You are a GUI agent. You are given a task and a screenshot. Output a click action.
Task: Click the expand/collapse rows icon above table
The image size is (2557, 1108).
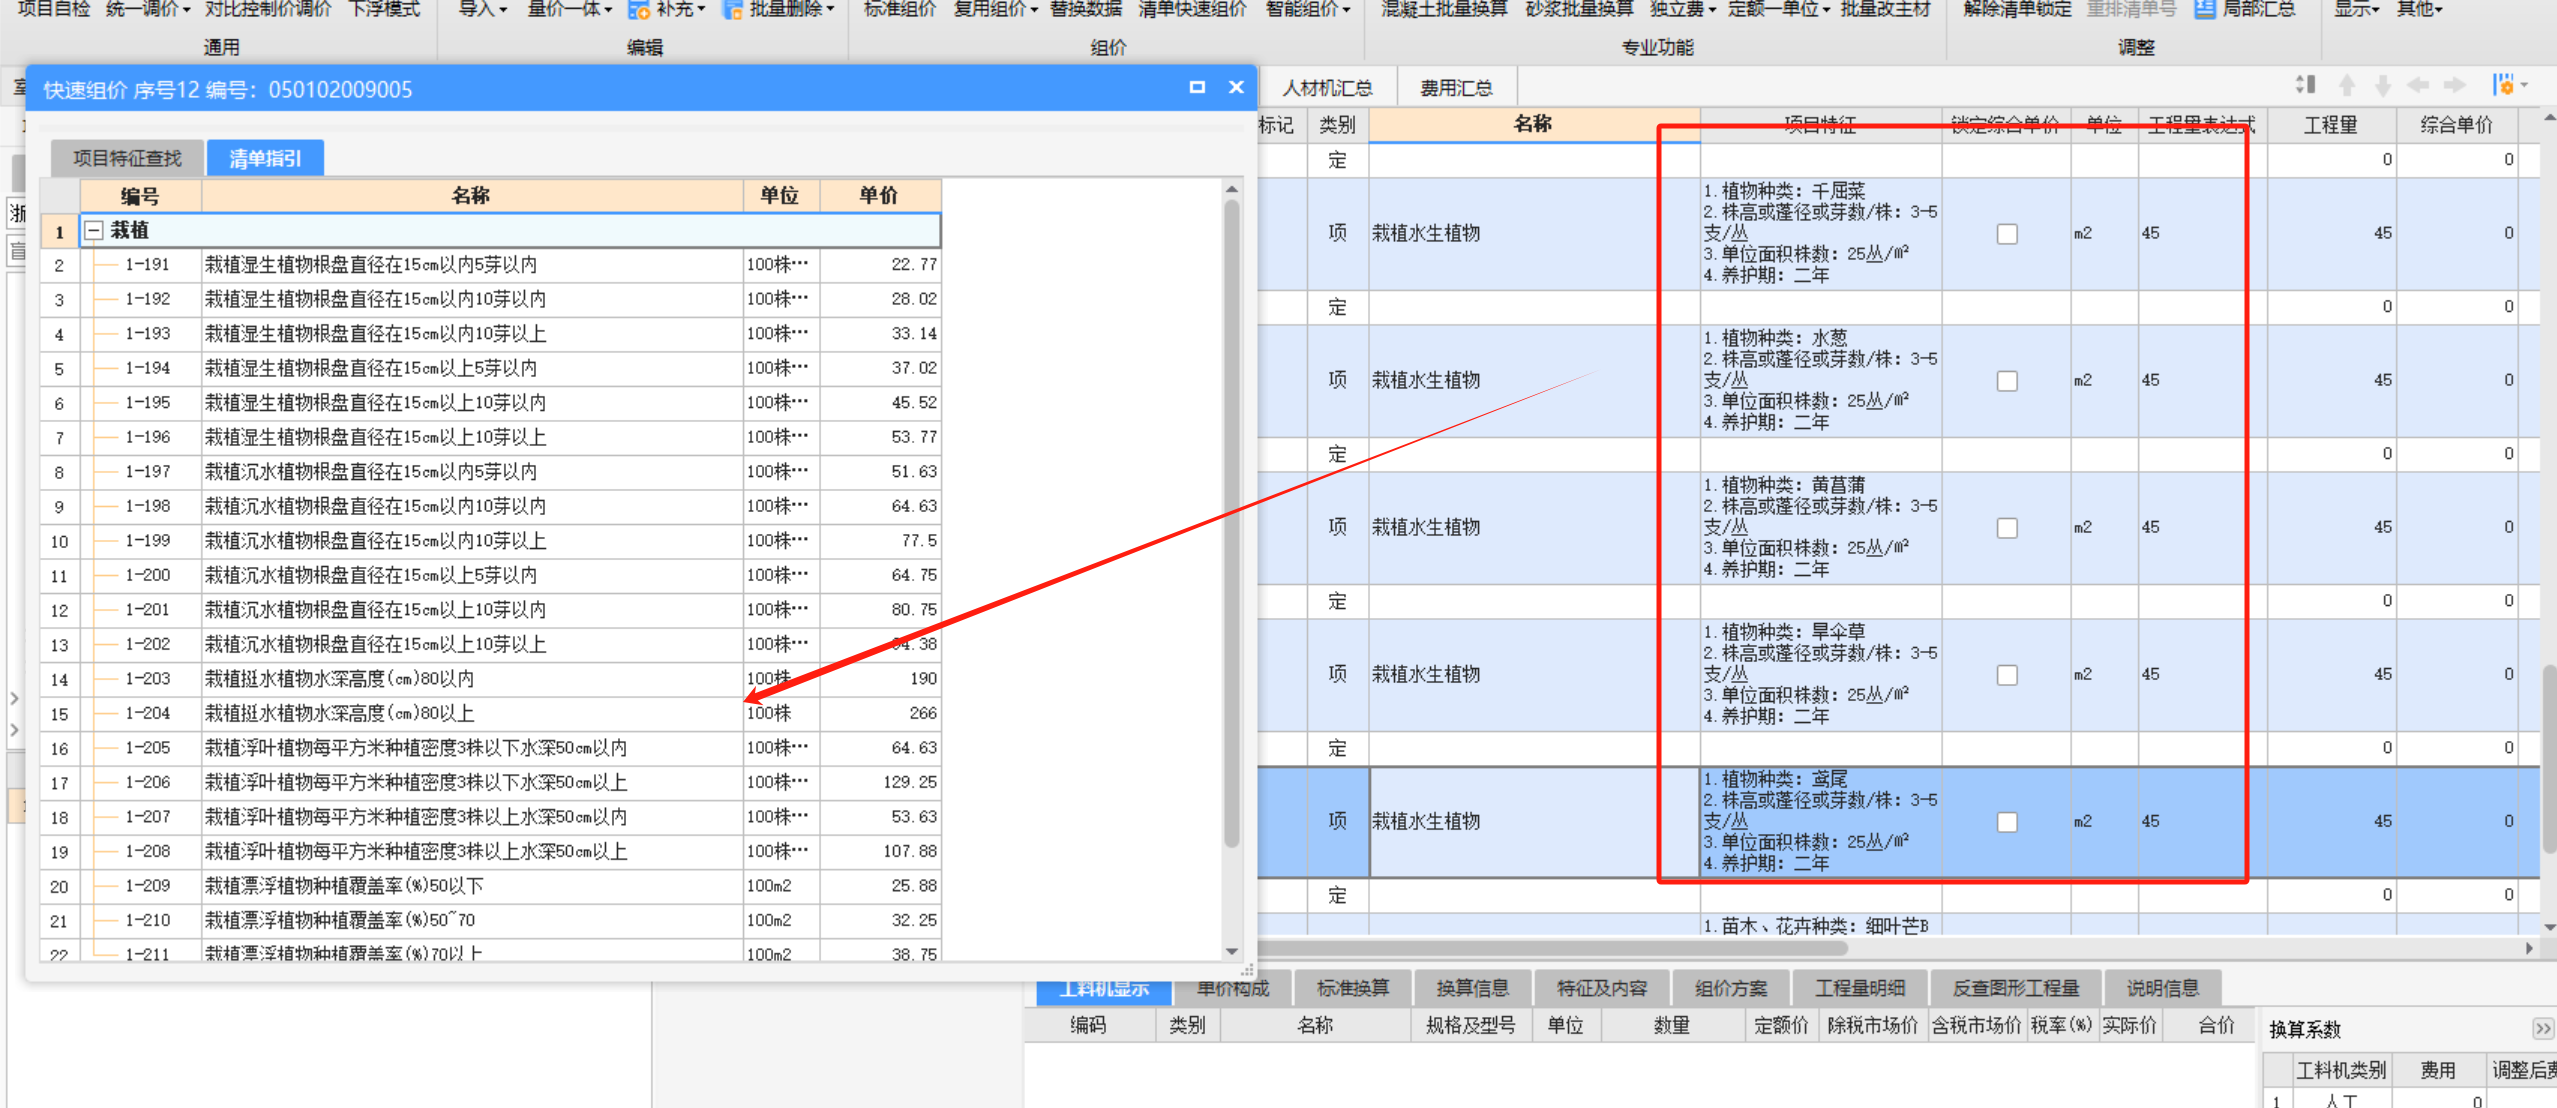click(2307, 85)
